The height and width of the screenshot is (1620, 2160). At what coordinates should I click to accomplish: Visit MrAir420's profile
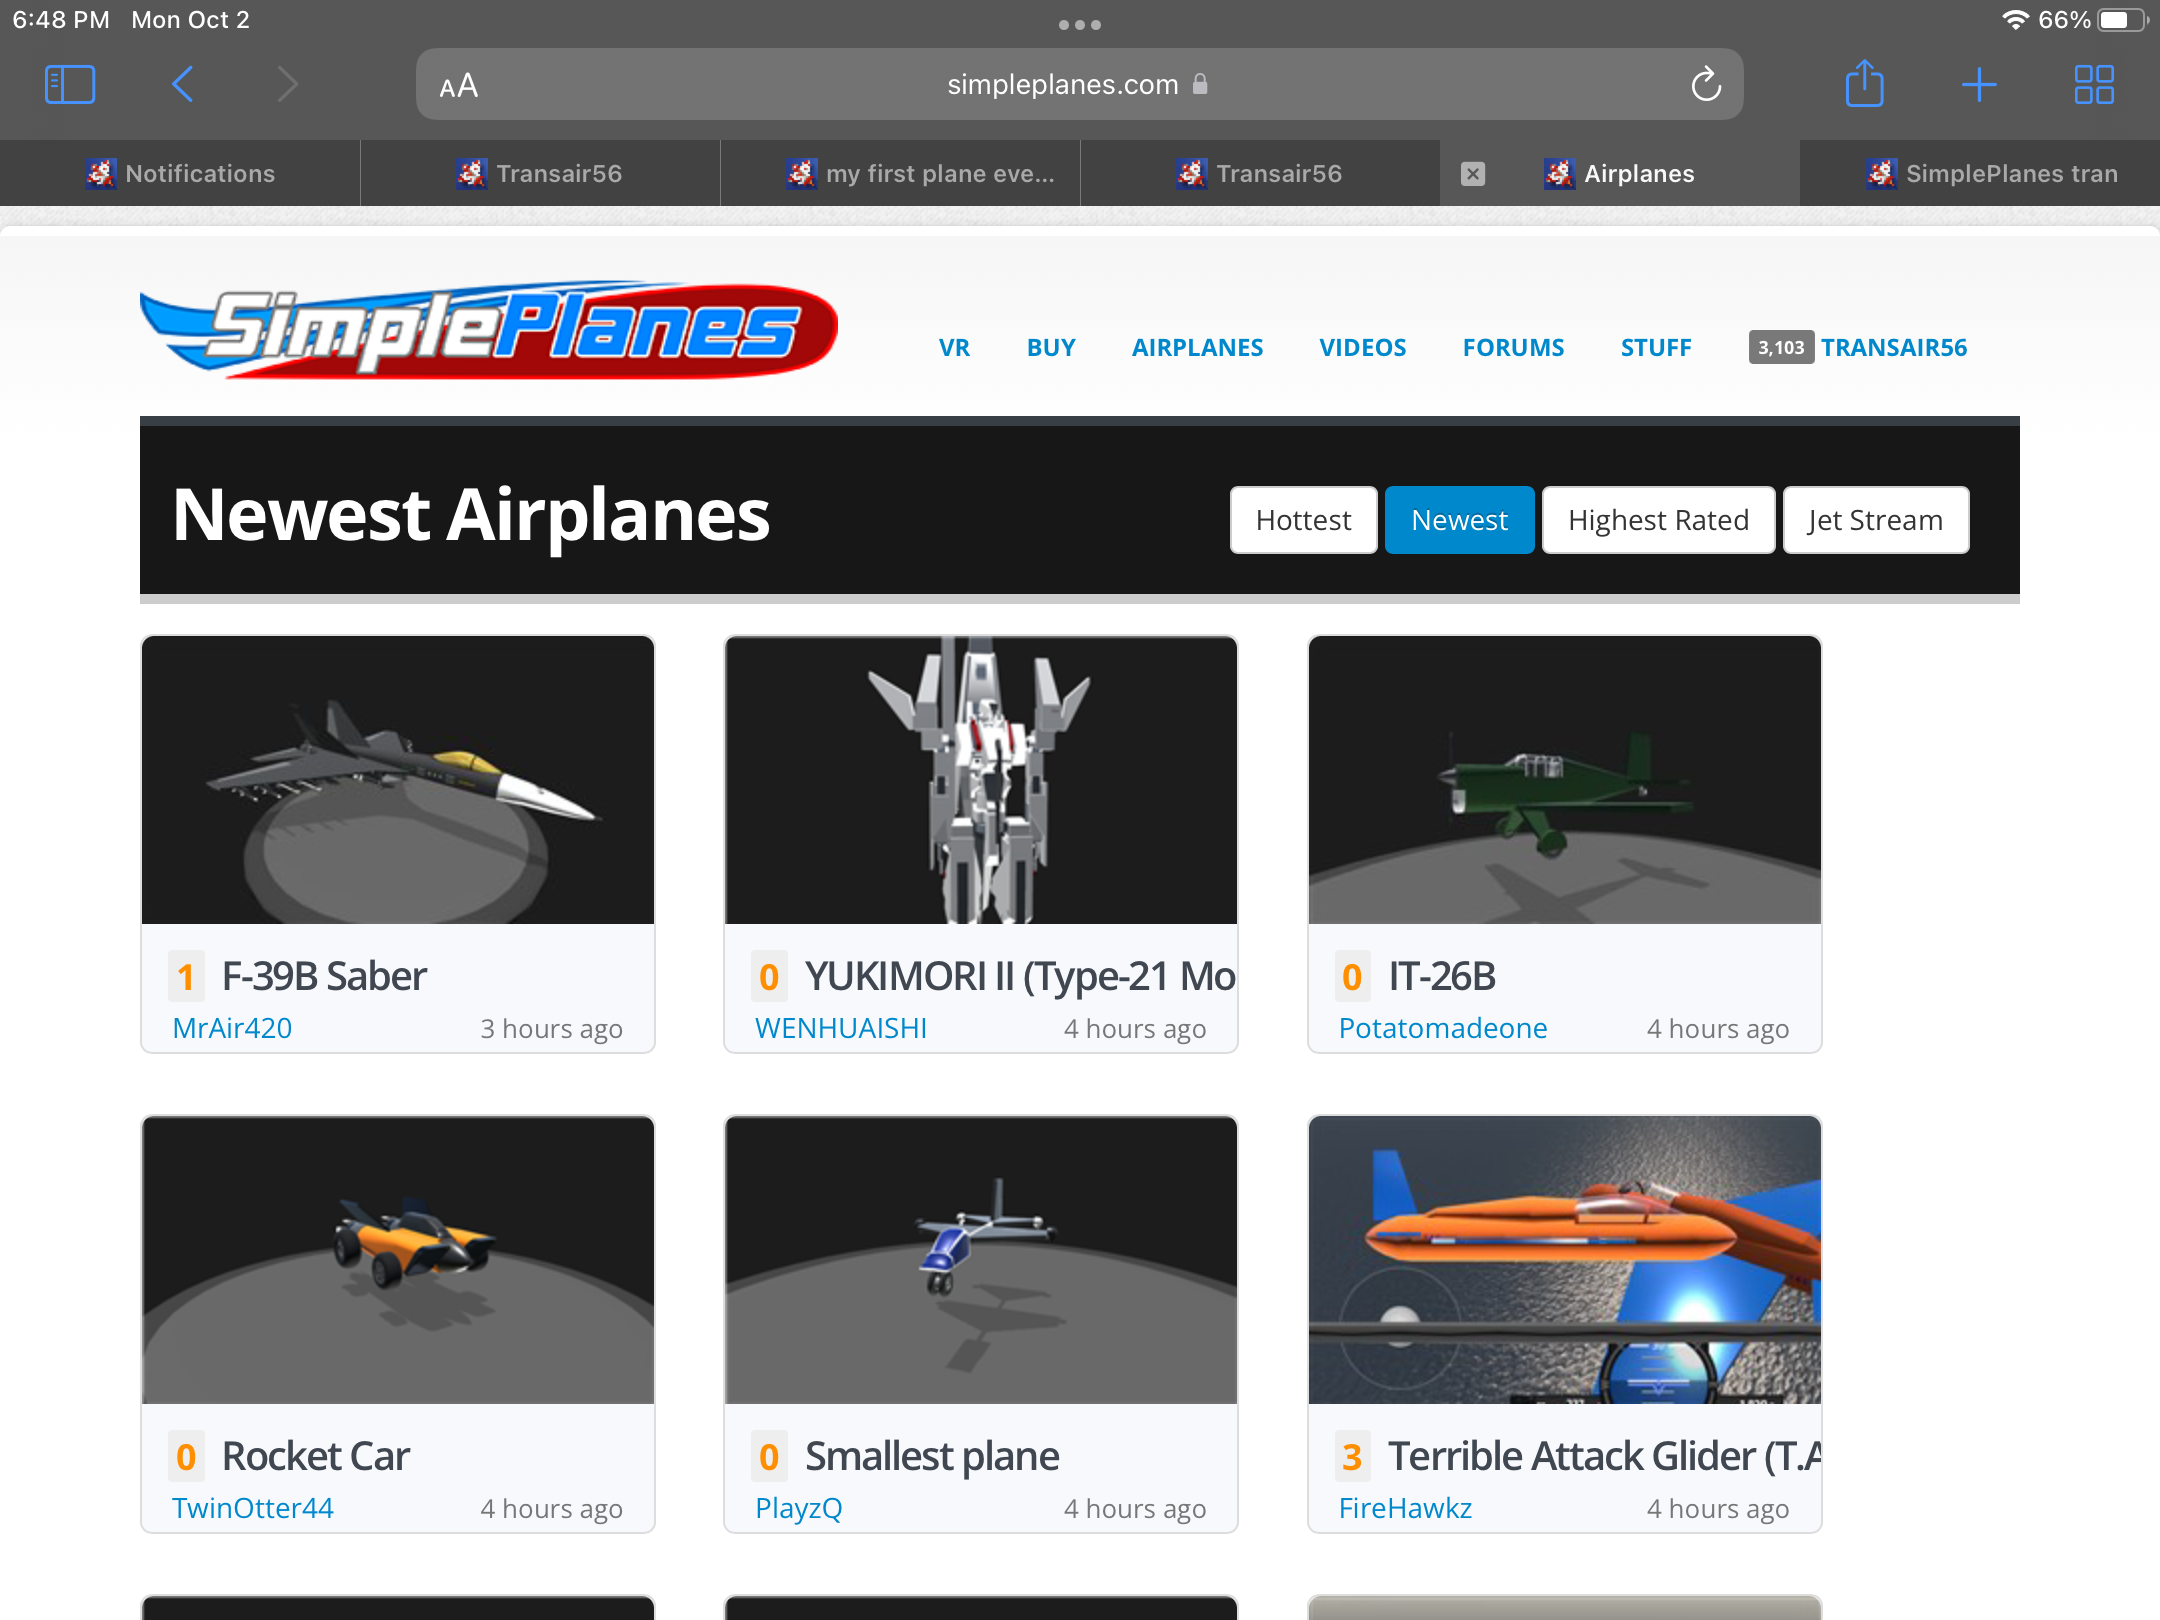tap(232, 1028)
